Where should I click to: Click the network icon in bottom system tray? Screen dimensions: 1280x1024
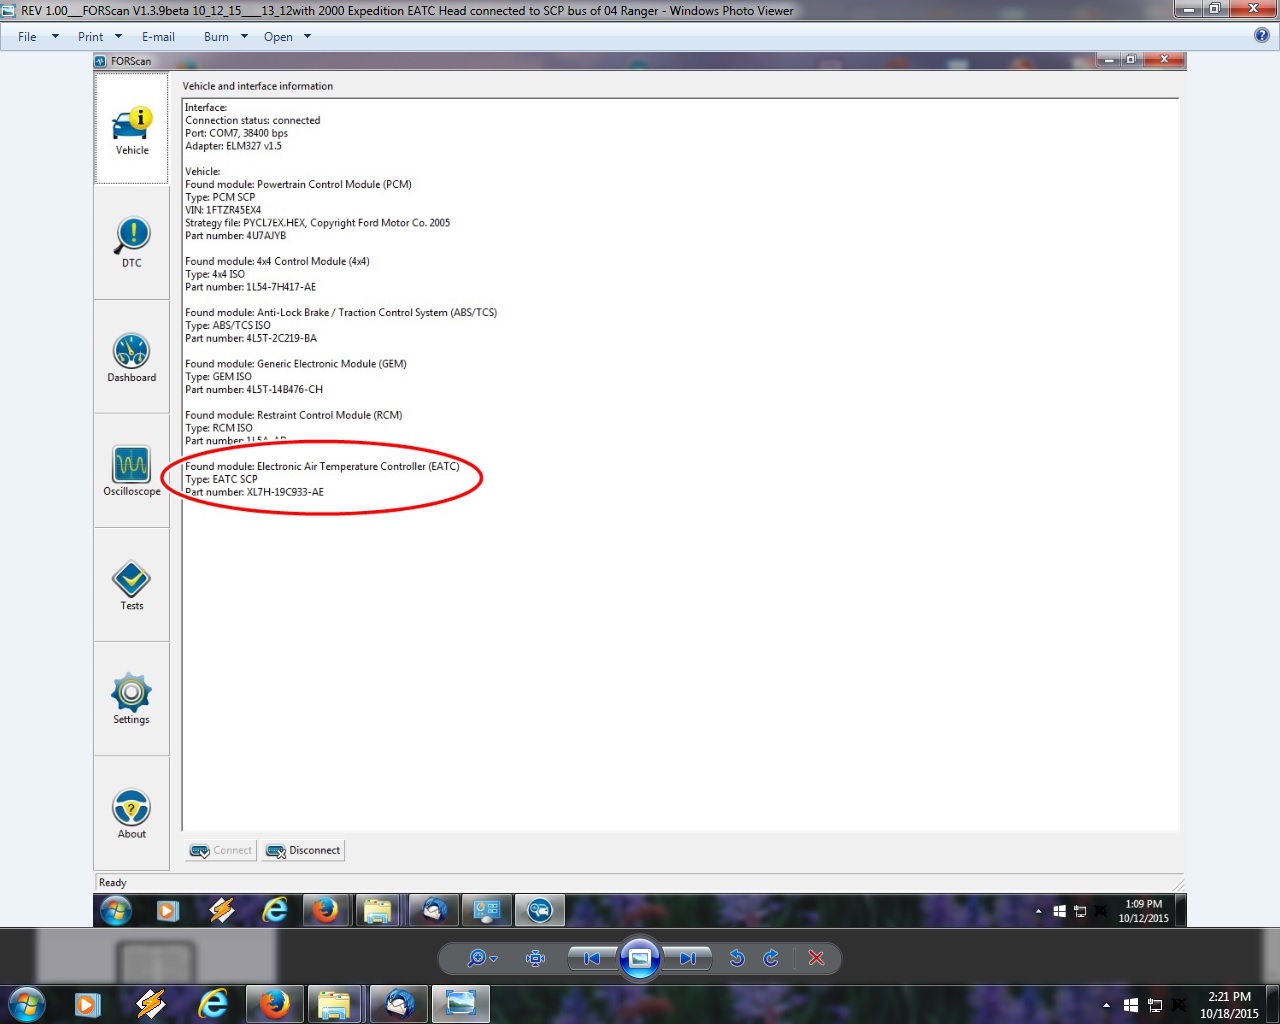1155,1005
